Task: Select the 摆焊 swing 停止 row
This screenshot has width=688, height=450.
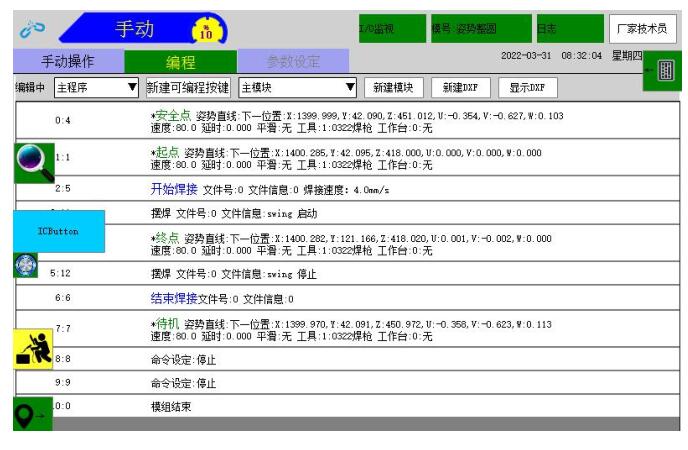Action: pyautogui.click(x=348, y=273)
